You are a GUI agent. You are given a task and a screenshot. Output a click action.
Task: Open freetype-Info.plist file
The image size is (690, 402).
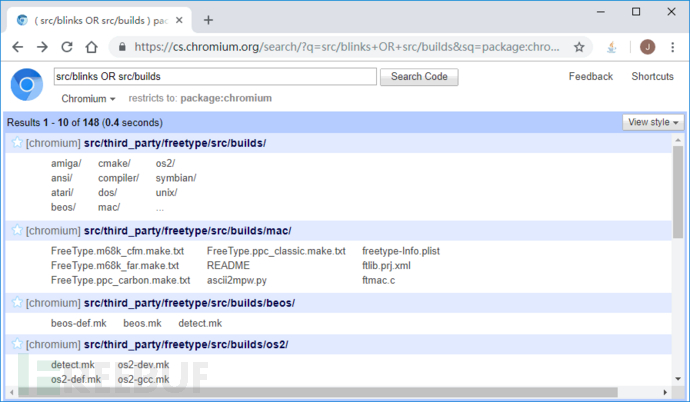(401, 251)
